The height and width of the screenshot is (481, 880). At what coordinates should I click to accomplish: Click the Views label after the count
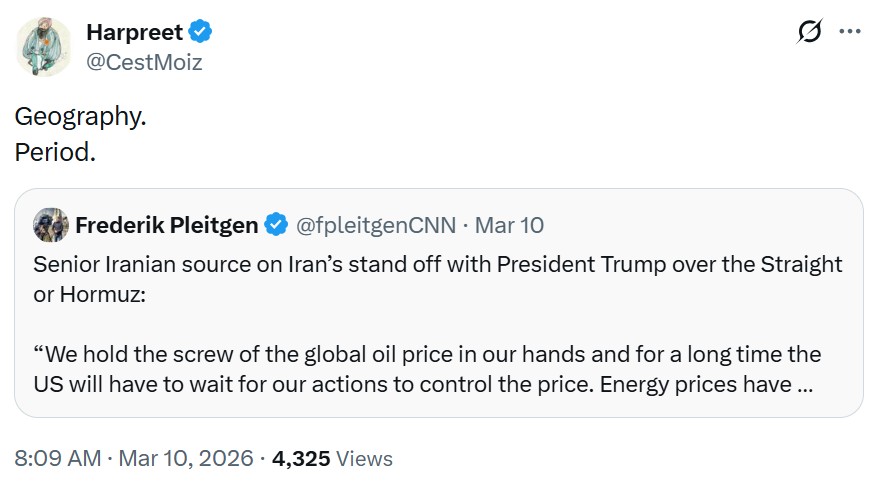tap(364, 458)
